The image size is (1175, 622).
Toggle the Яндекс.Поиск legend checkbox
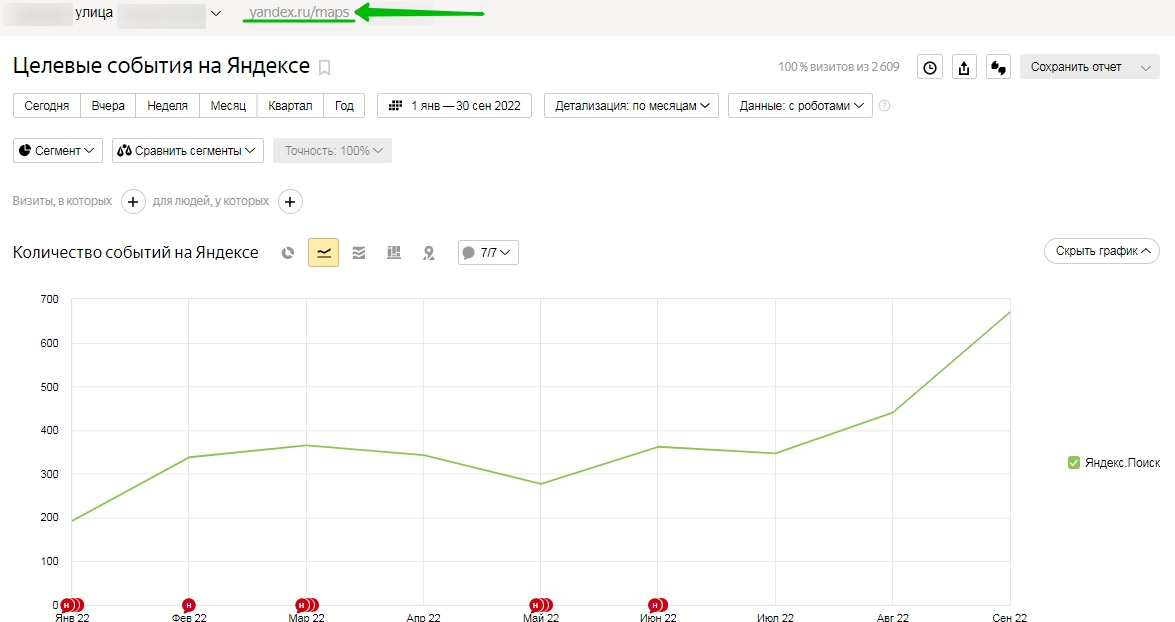pos(1073,462)
